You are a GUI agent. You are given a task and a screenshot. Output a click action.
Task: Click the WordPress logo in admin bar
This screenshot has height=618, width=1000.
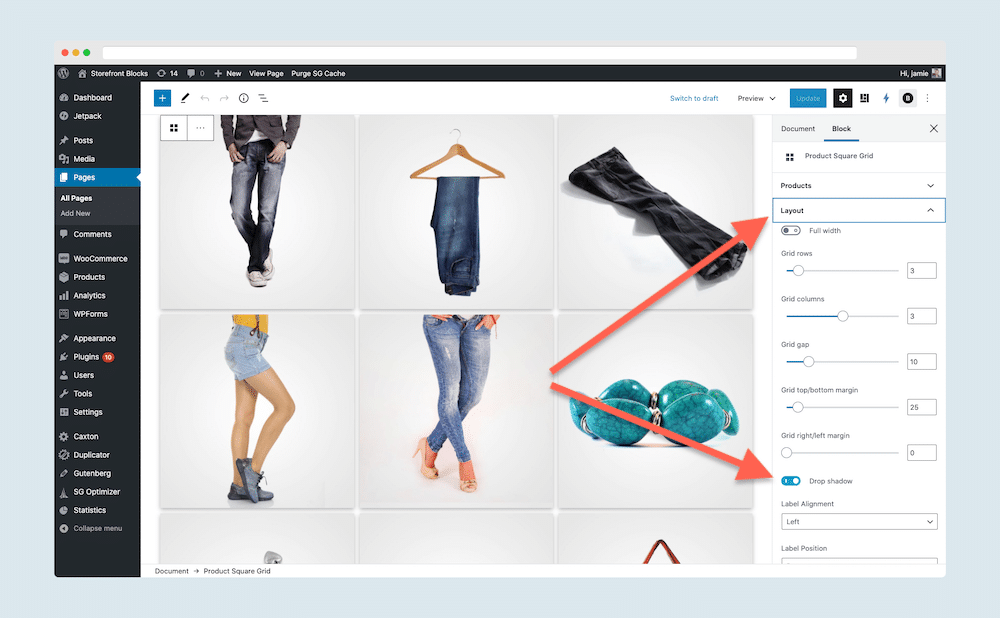click(x=63, y=73)
